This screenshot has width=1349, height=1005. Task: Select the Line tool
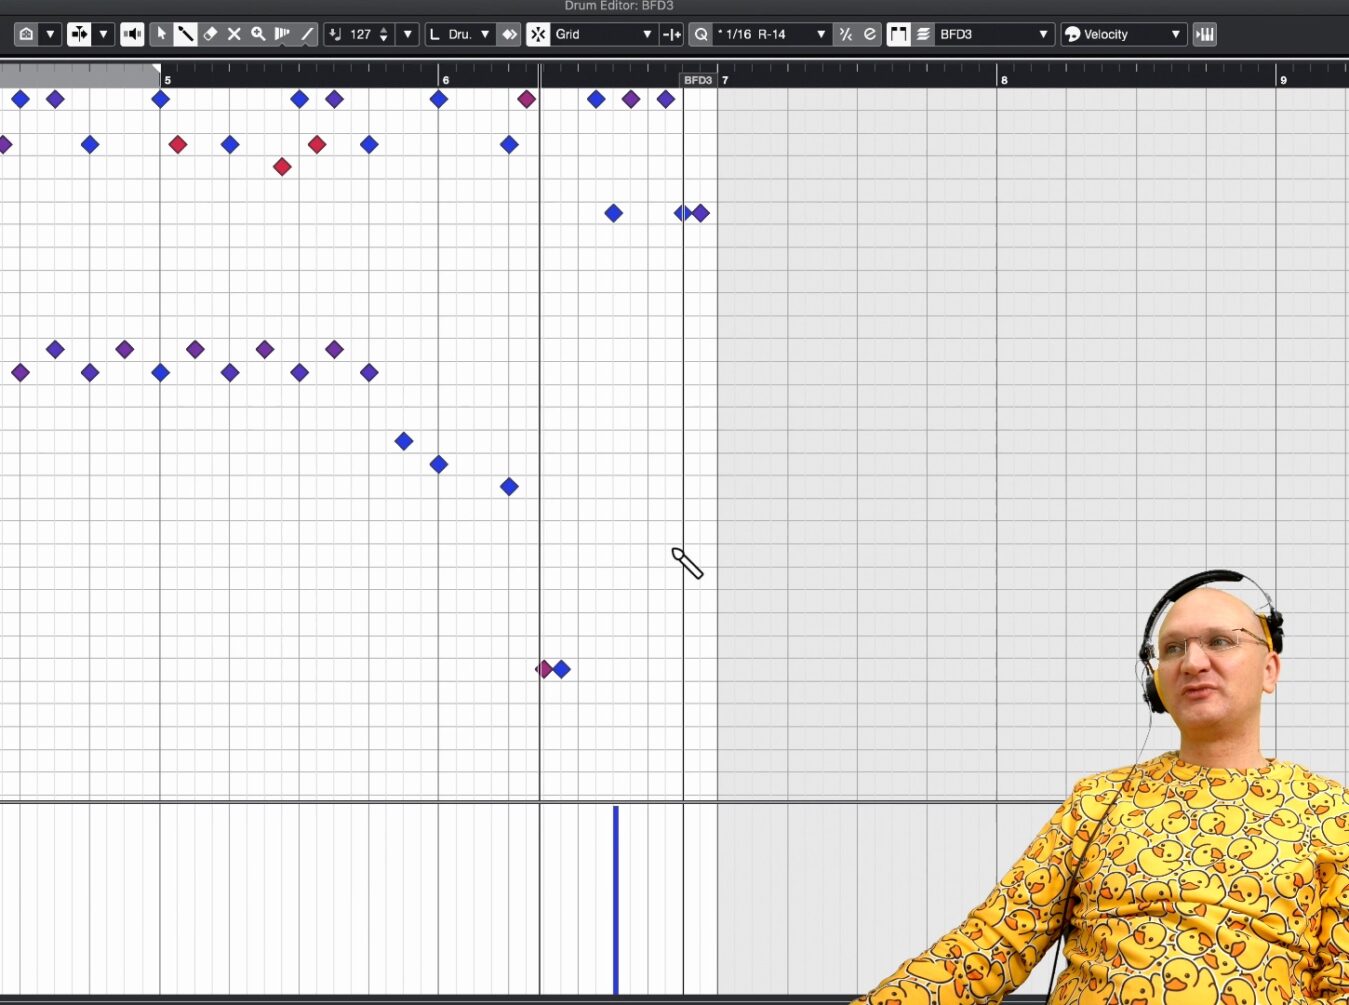307,34
